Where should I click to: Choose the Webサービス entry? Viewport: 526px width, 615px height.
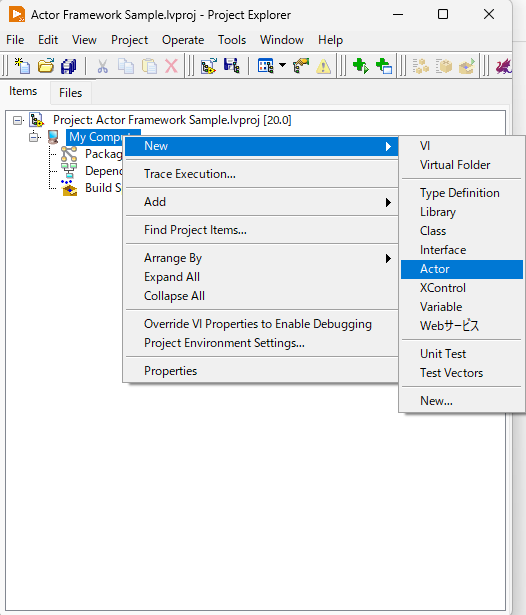pyautogui.click(x=462, y=326)
